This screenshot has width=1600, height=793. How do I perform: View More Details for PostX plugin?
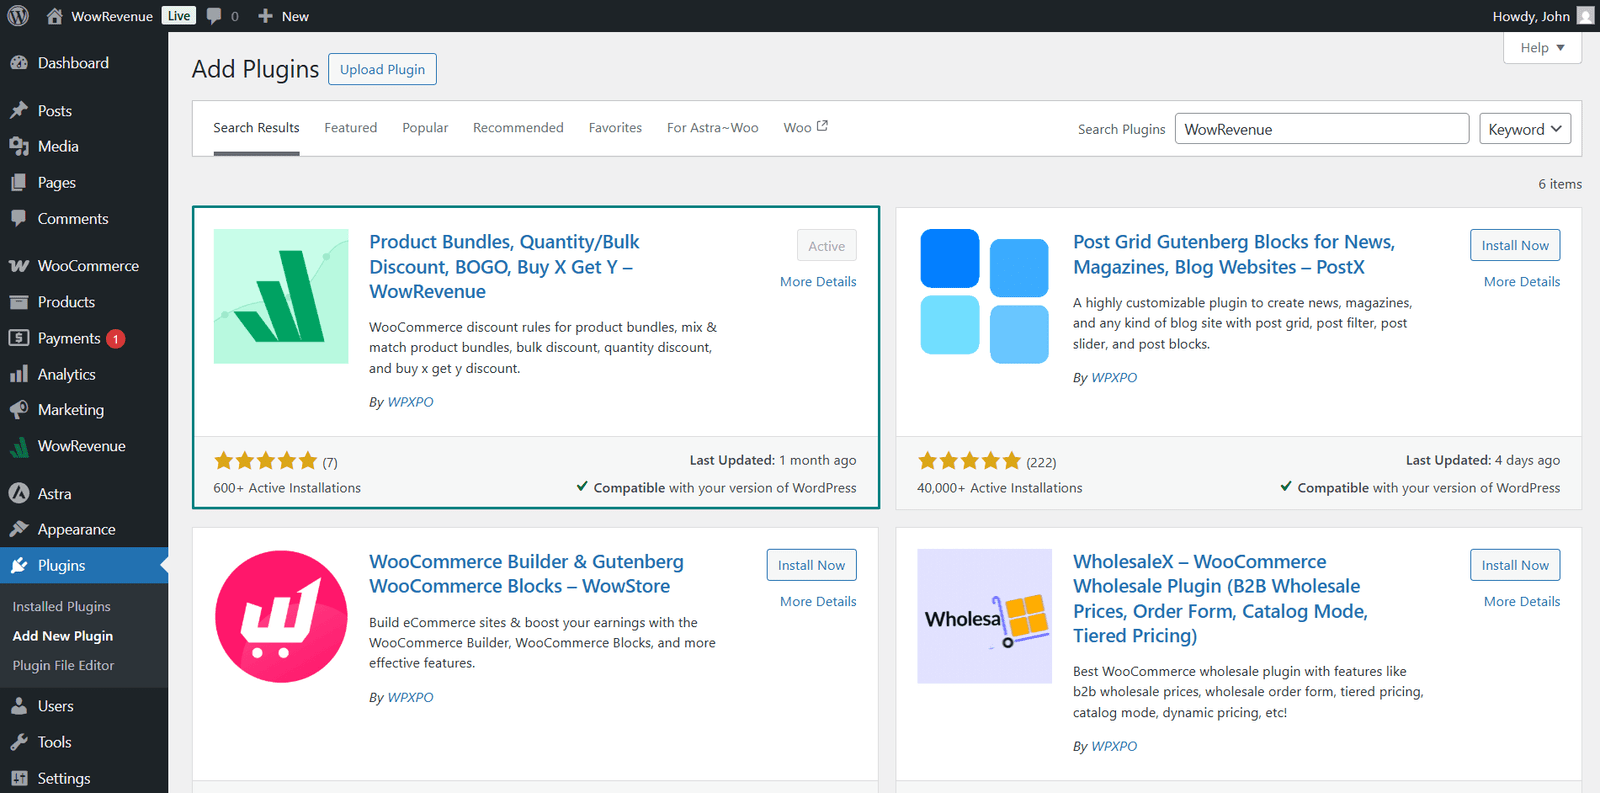click(x=1522, y=282)
